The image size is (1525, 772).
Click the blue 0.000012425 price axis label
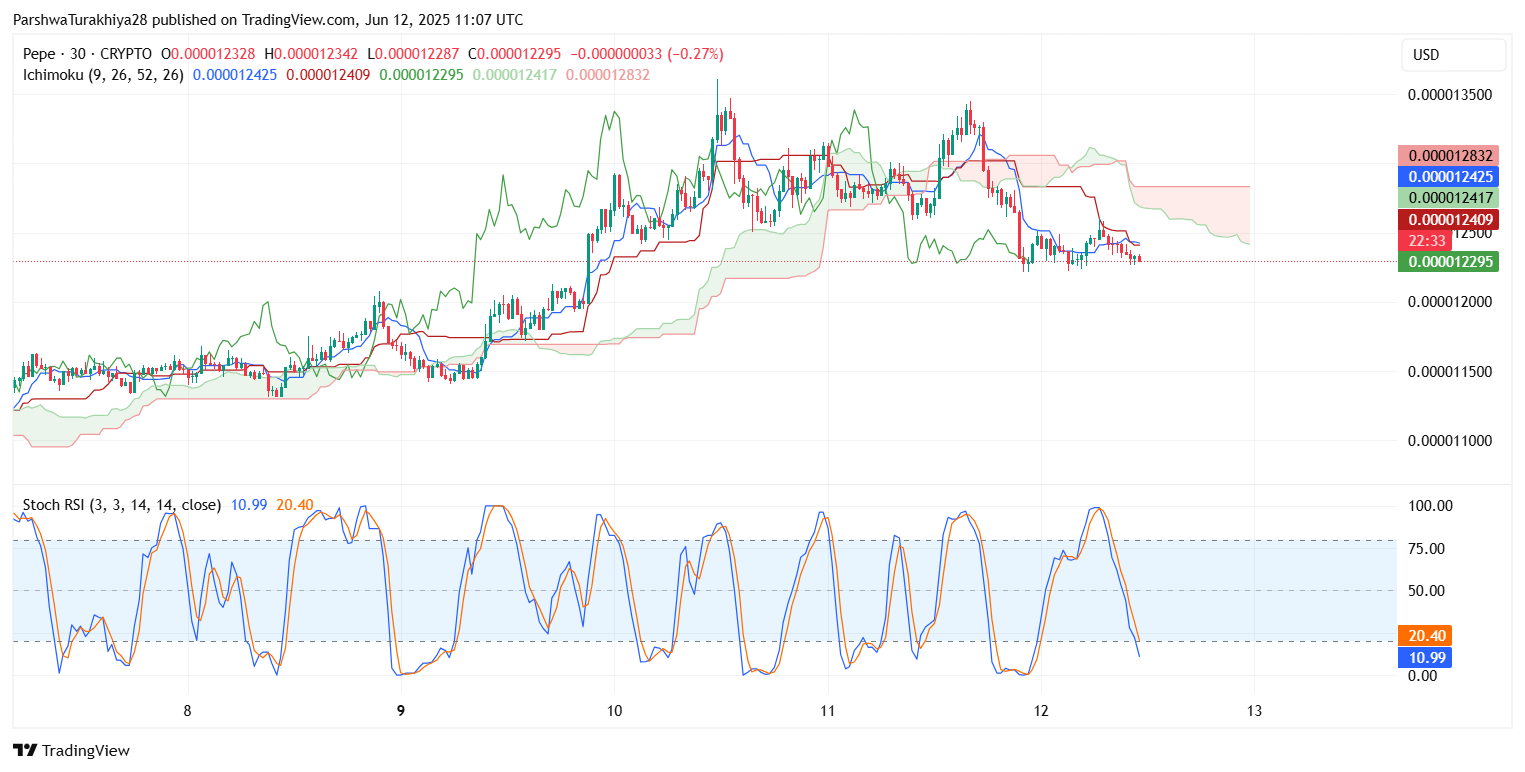(1450, 176)
